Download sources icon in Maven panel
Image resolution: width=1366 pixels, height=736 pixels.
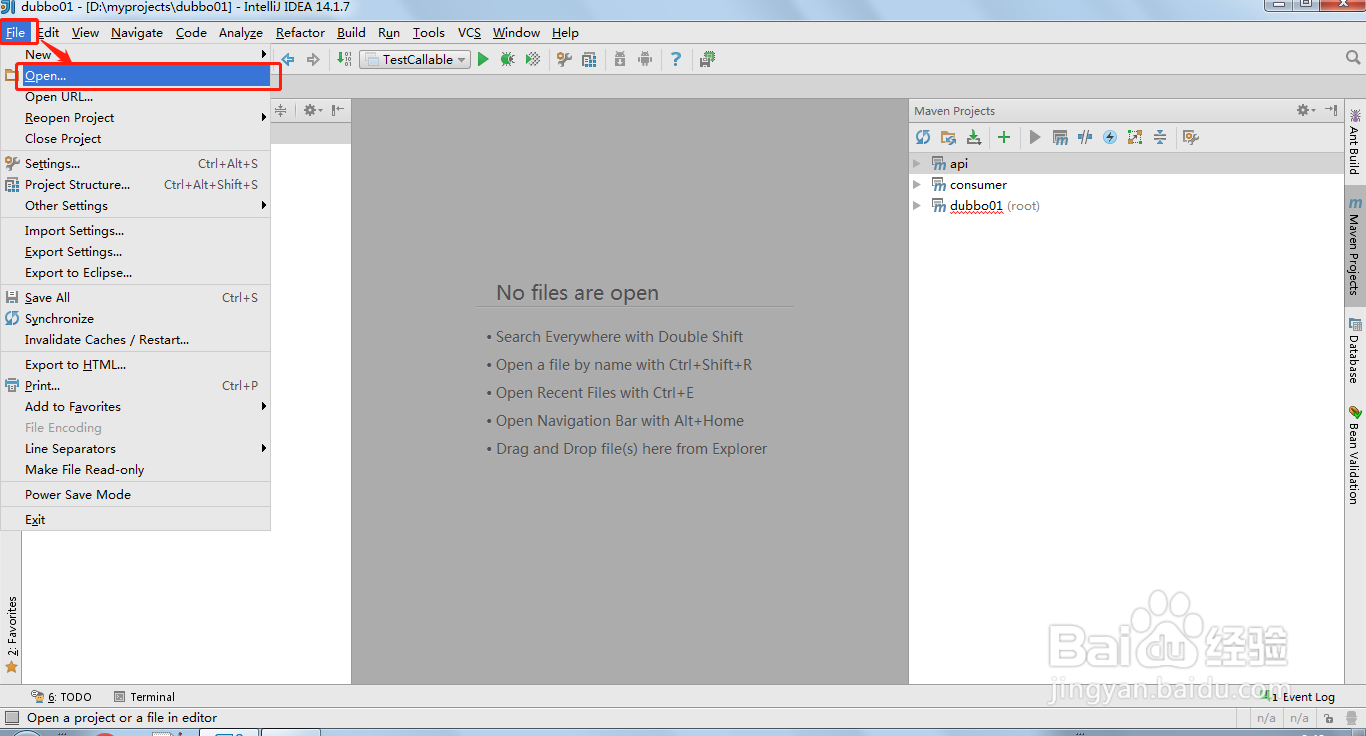[973, 137]
